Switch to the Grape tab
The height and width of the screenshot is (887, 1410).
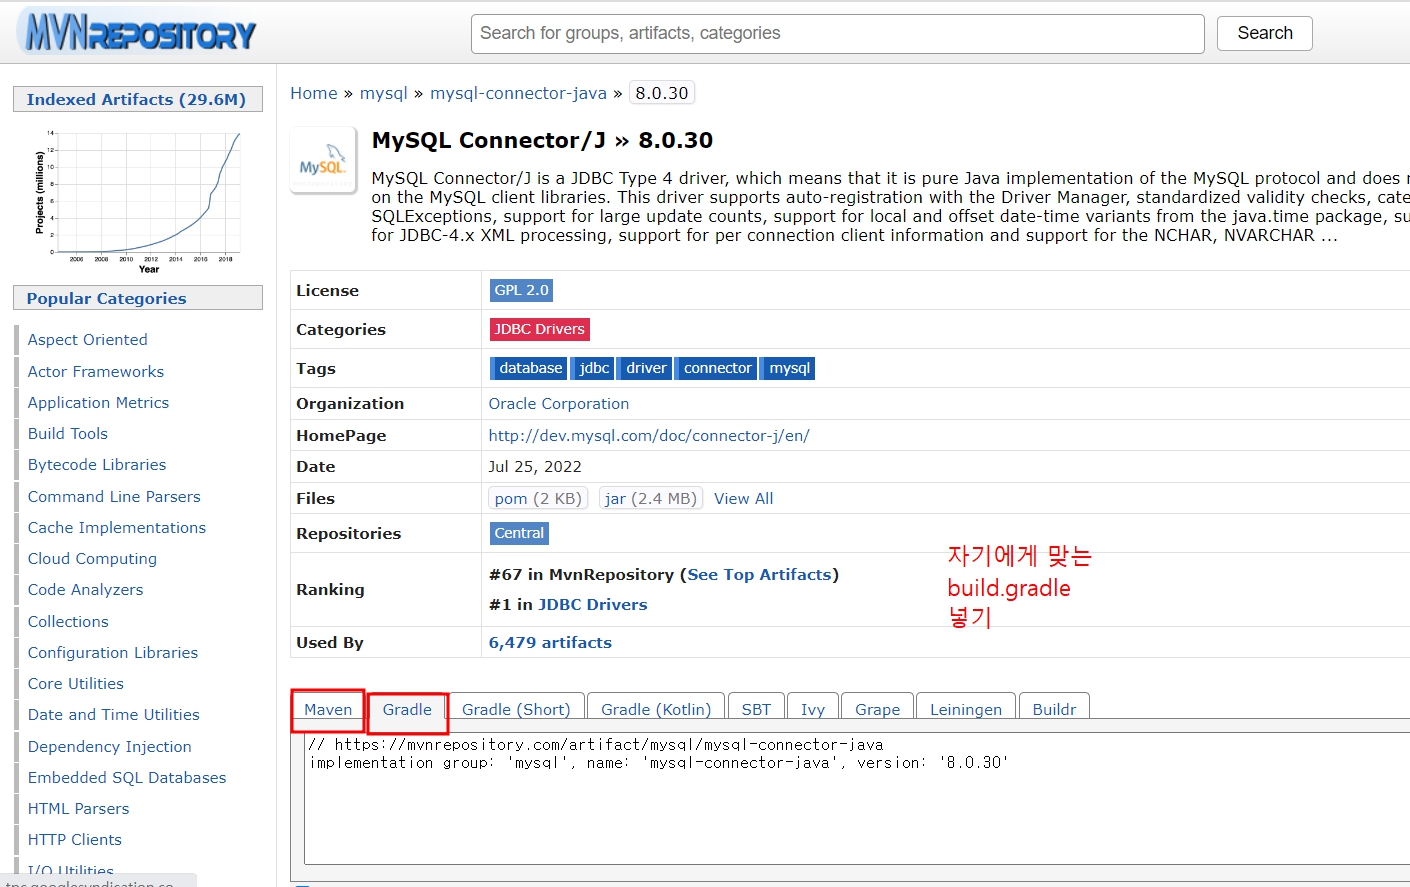click(x=877, y=709)
